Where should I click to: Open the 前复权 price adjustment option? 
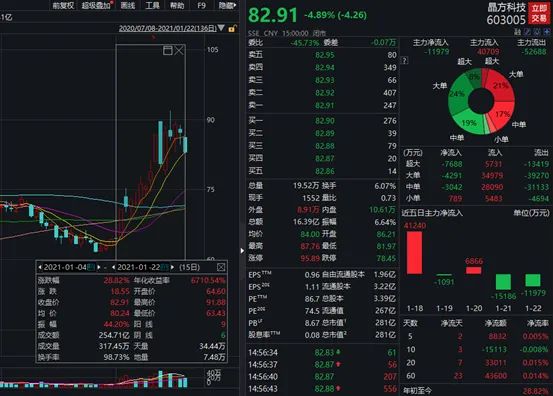63,5
